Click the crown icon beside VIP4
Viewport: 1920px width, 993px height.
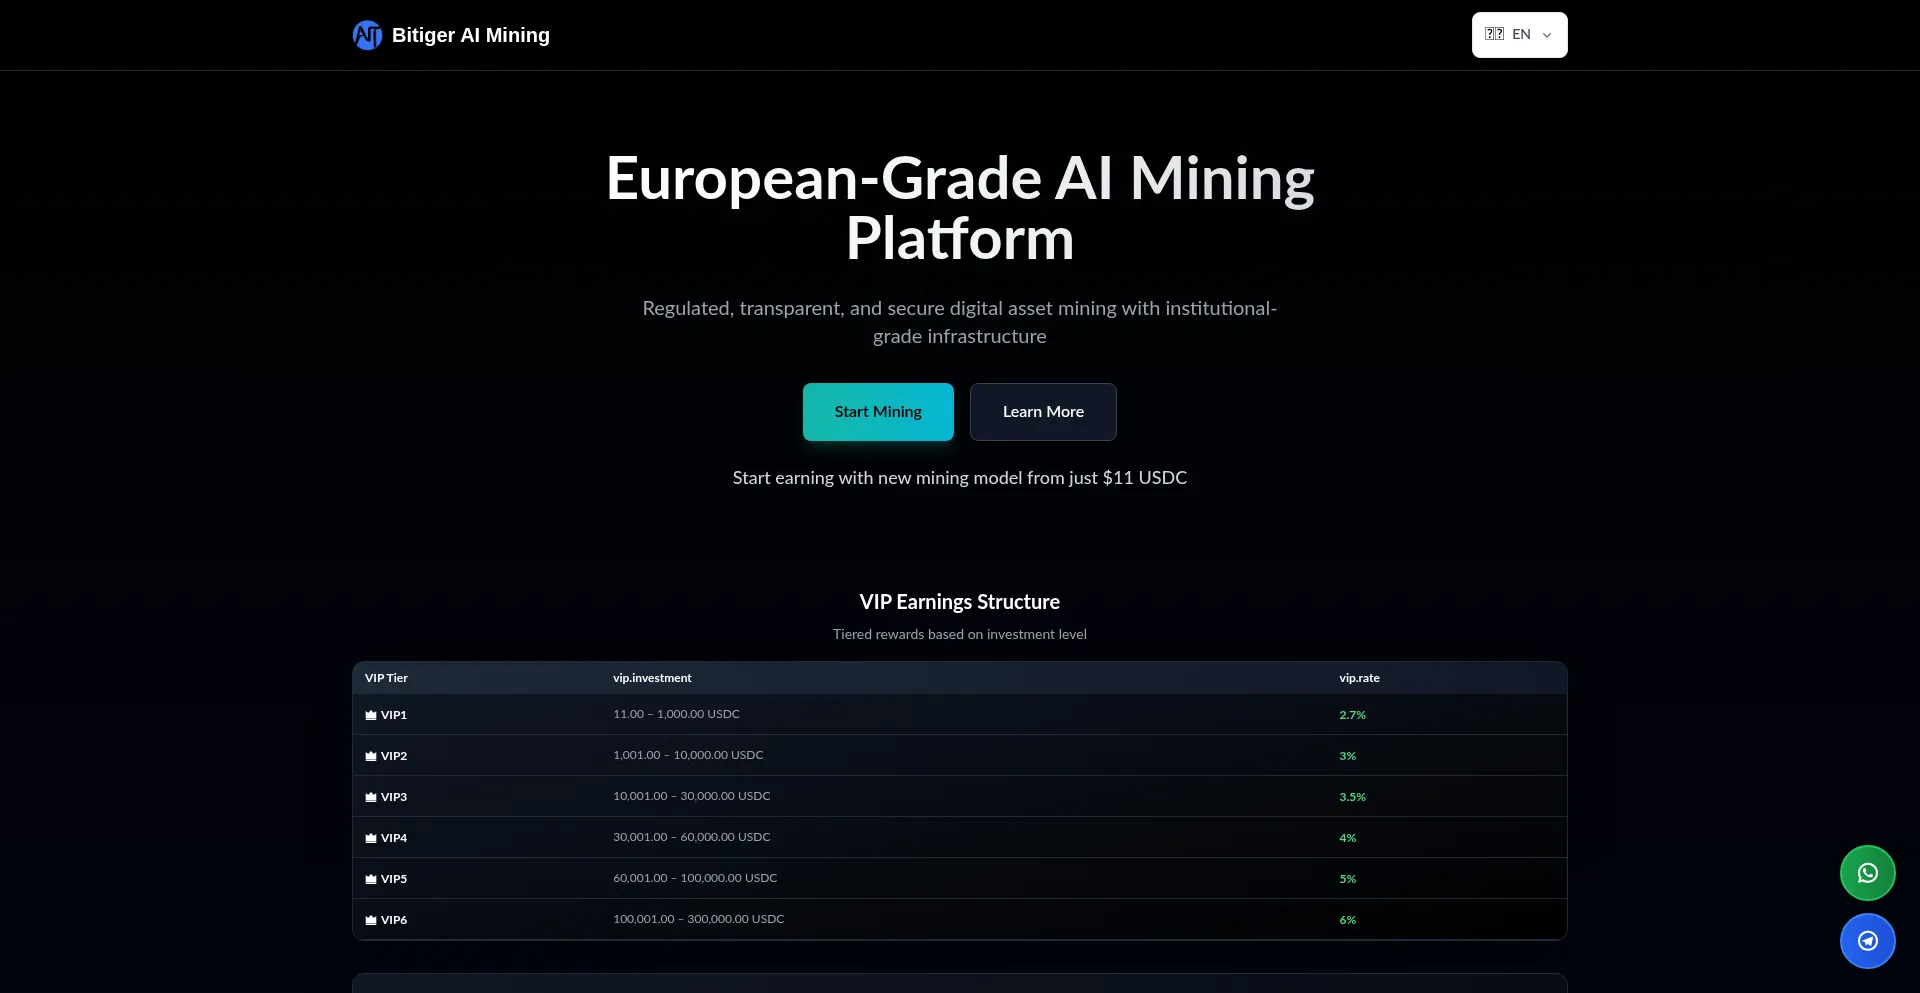point(371,838)
